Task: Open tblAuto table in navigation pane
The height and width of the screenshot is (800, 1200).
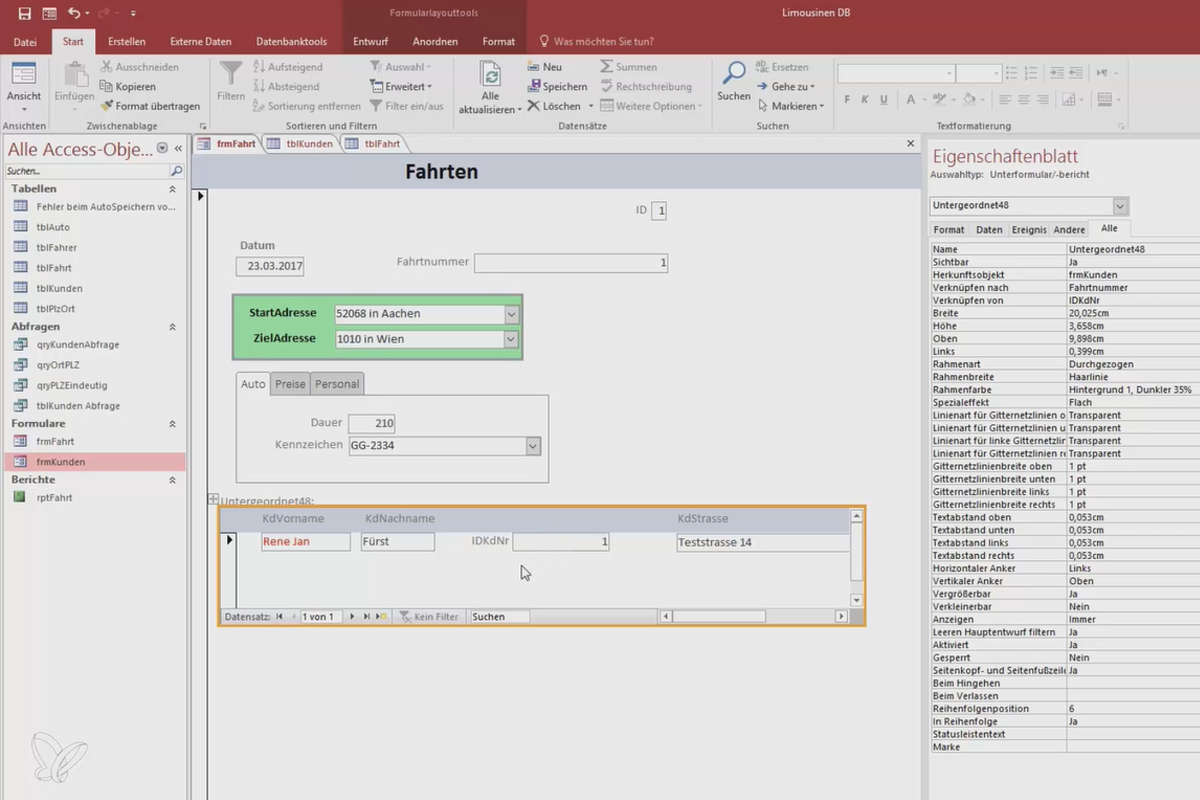Action: pos(52,227)
